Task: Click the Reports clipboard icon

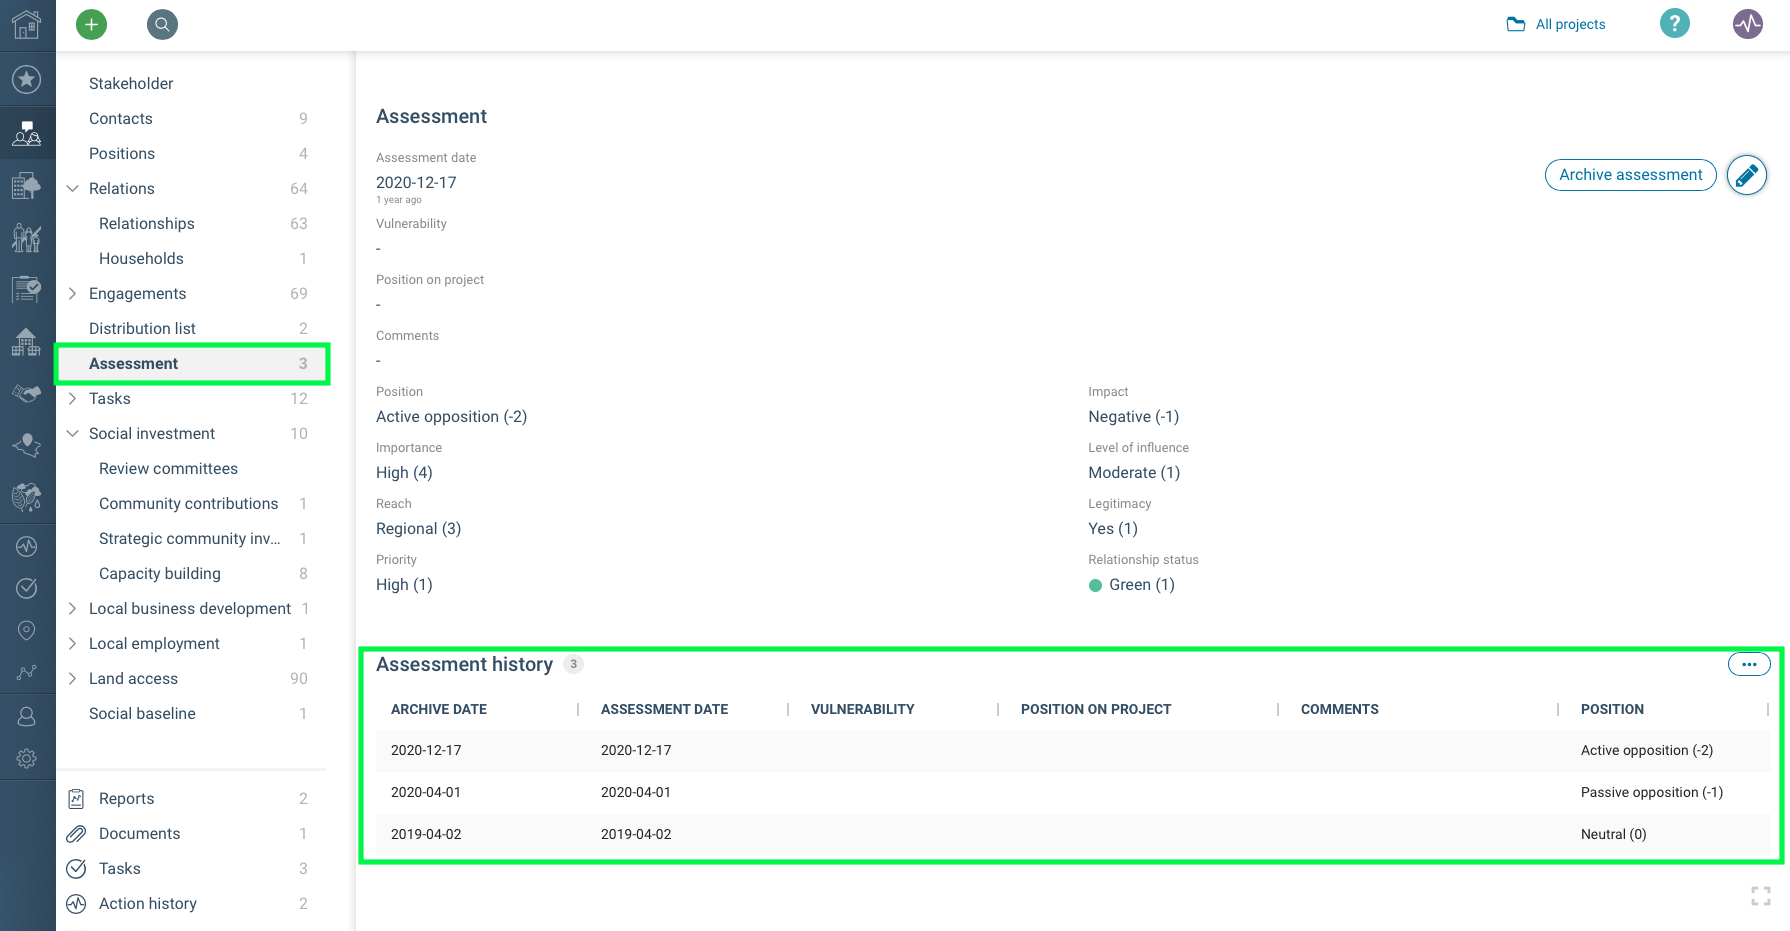Action: point(76,799)
